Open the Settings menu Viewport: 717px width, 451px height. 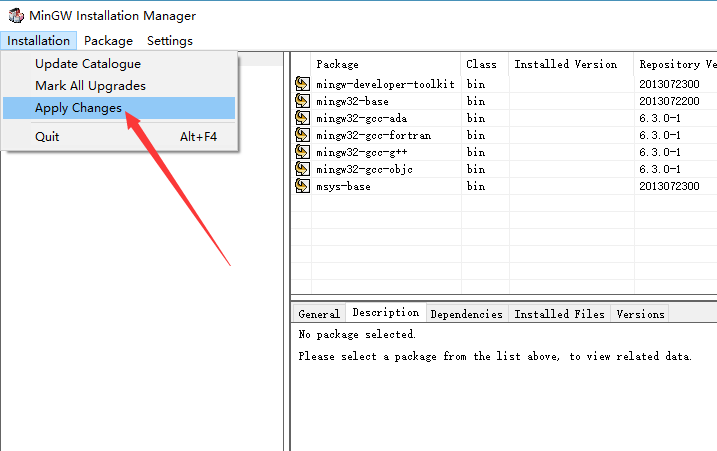[170, 41]
